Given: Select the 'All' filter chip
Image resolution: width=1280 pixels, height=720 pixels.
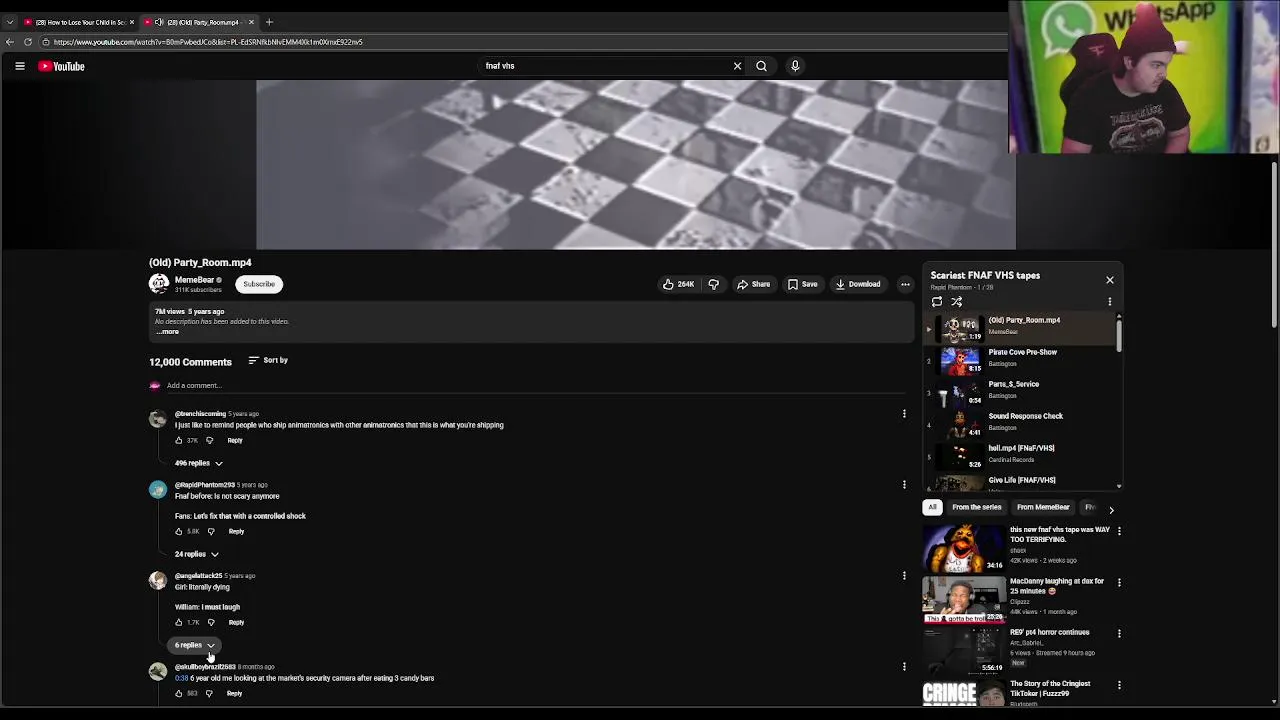Looking at the screenshot, I should click(x=932, y=507).
